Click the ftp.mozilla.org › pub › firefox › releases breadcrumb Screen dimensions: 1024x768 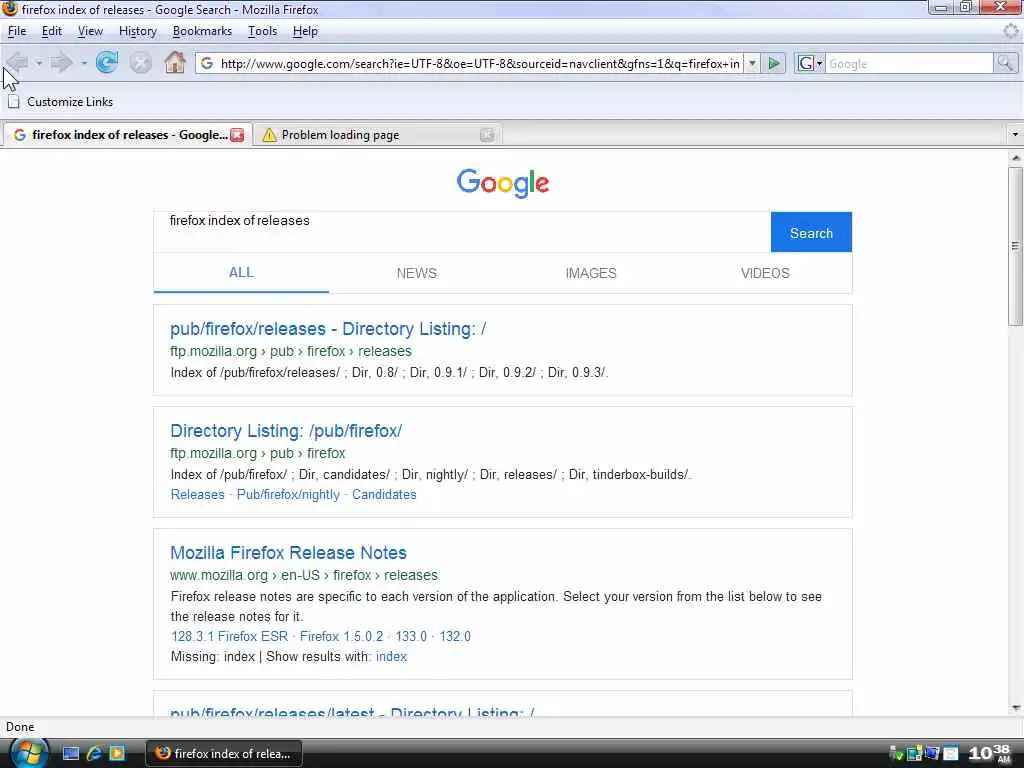[x=291, y=351]
